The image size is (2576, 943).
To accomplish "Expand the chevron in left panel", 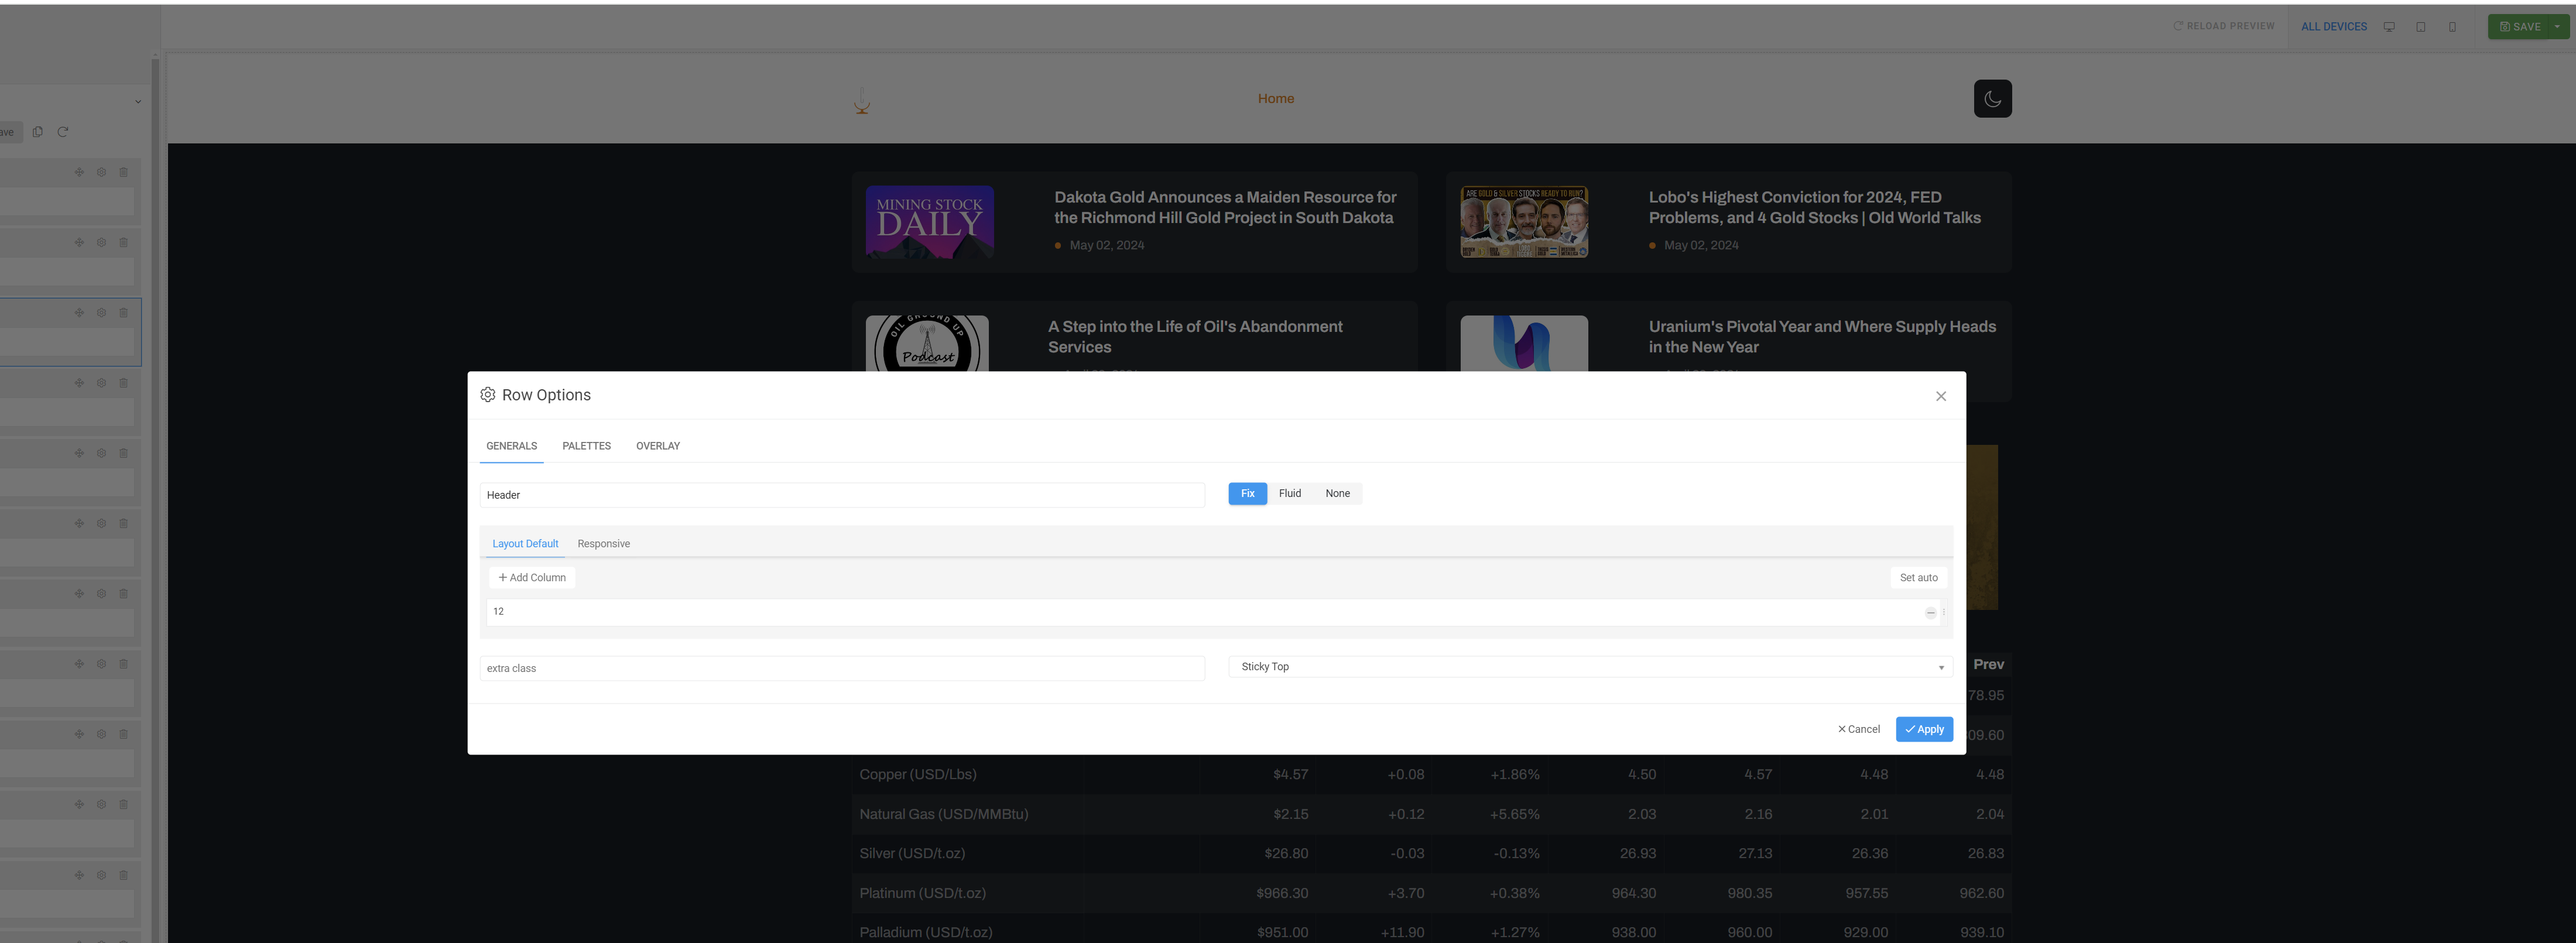I will point(138,101).
